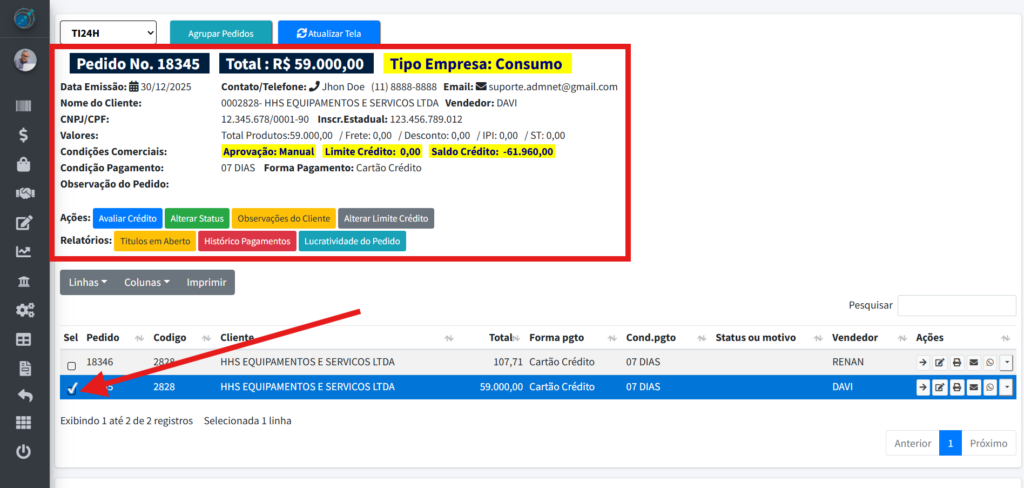Send the DAVI order via WhatsApp icon
The height and width of the screenshot is (488, 1024).
pos(989,387)
